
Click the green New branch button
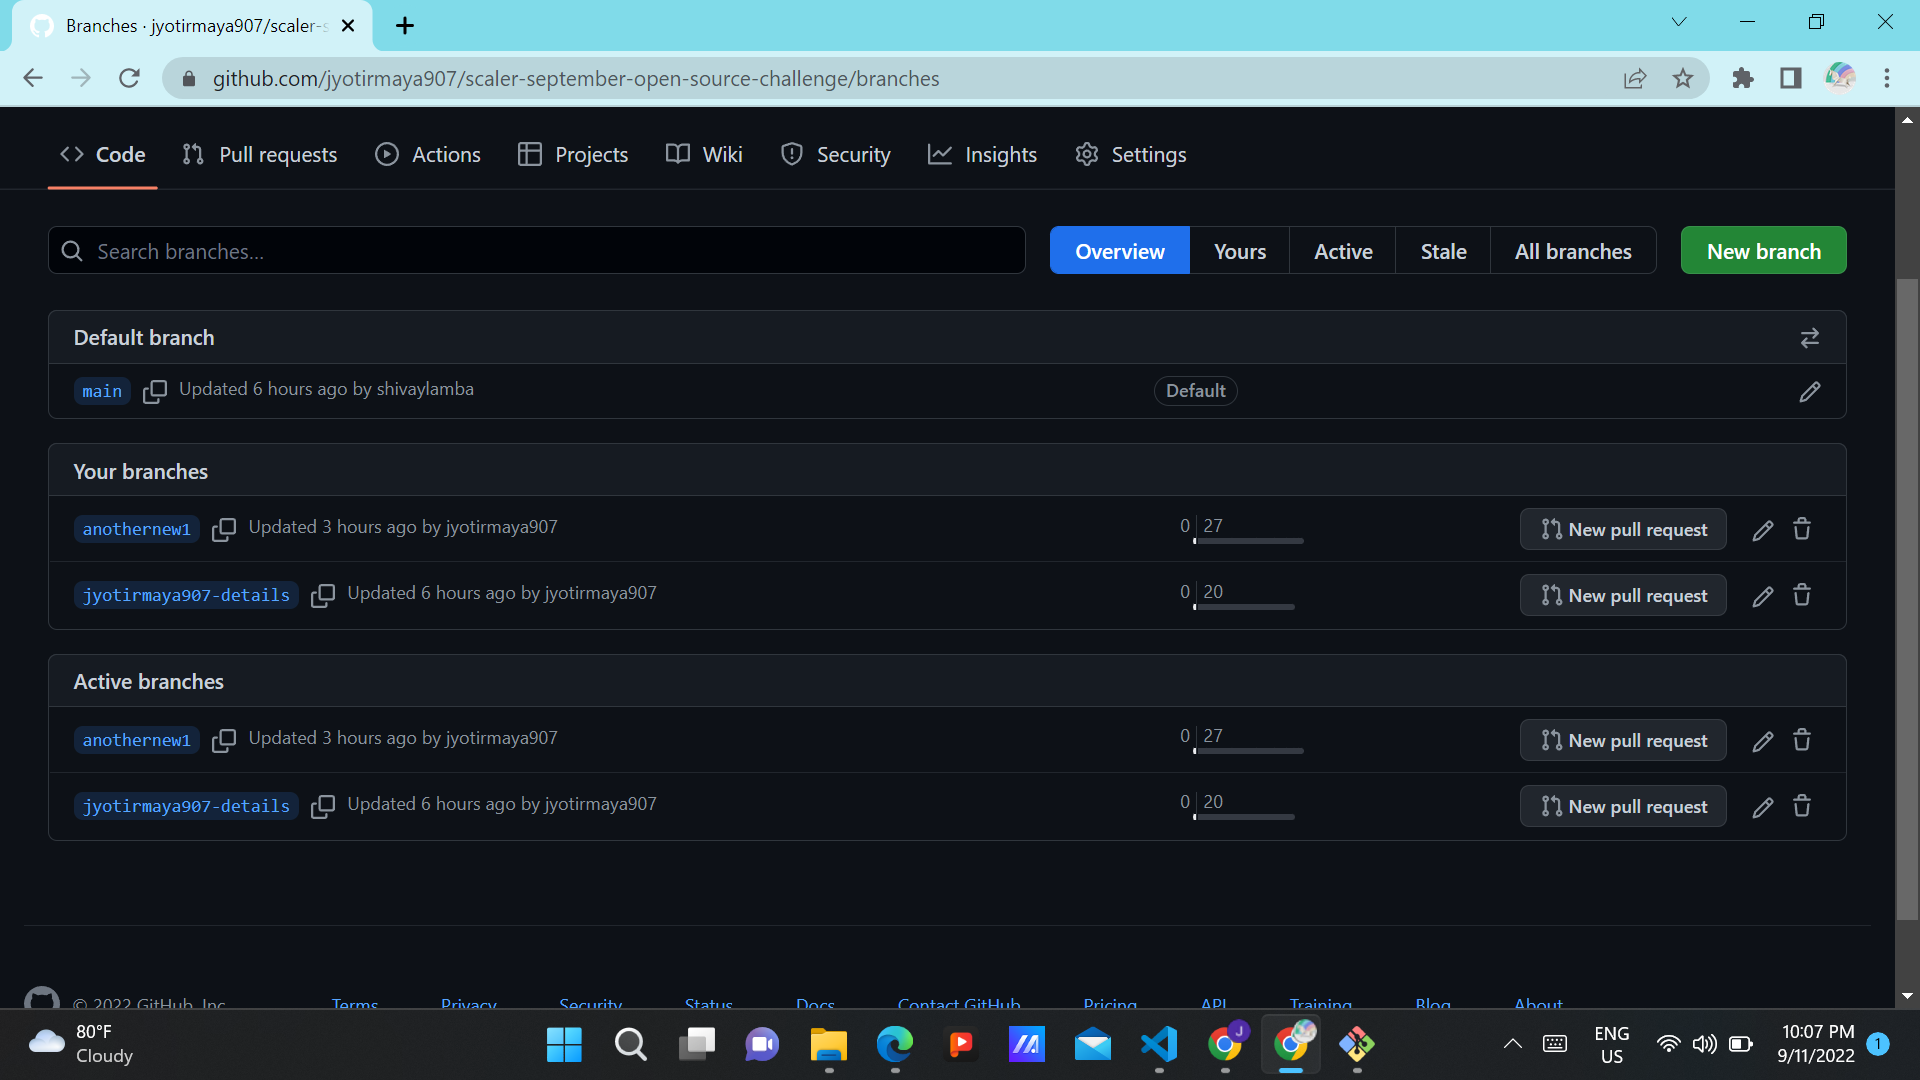click(1763, 251)
